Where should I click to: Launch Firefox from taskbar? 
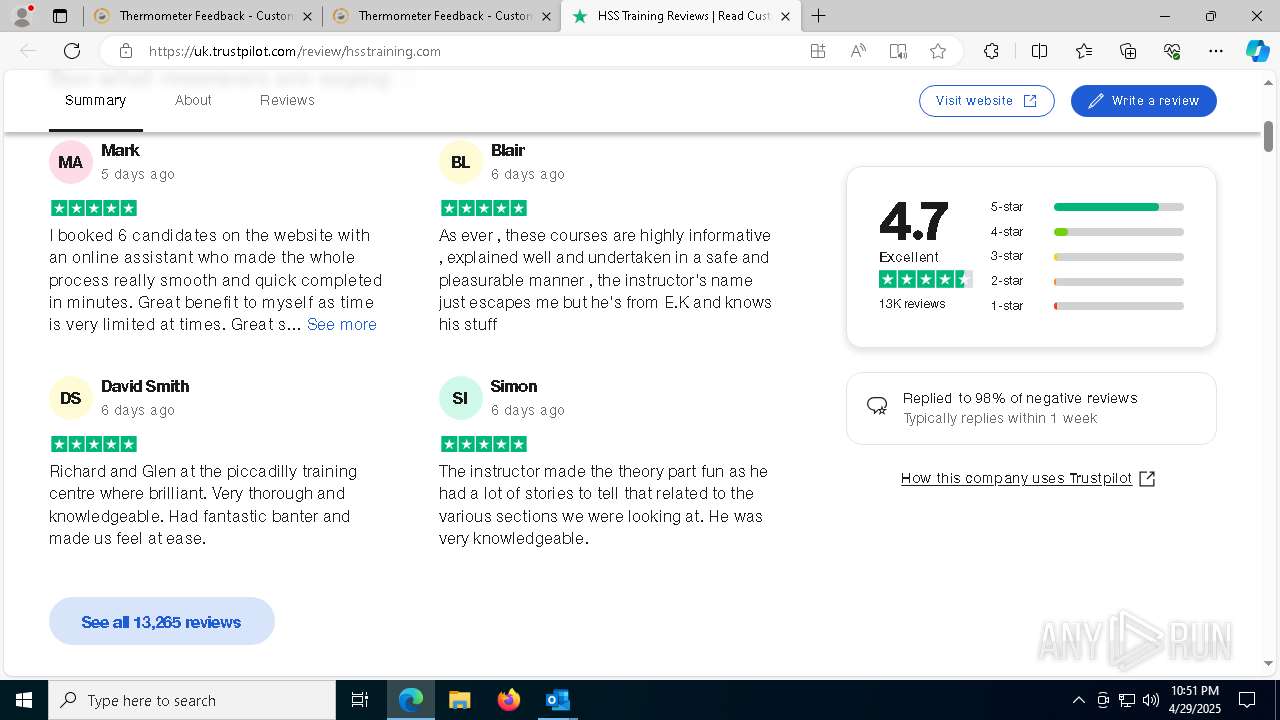508,700
